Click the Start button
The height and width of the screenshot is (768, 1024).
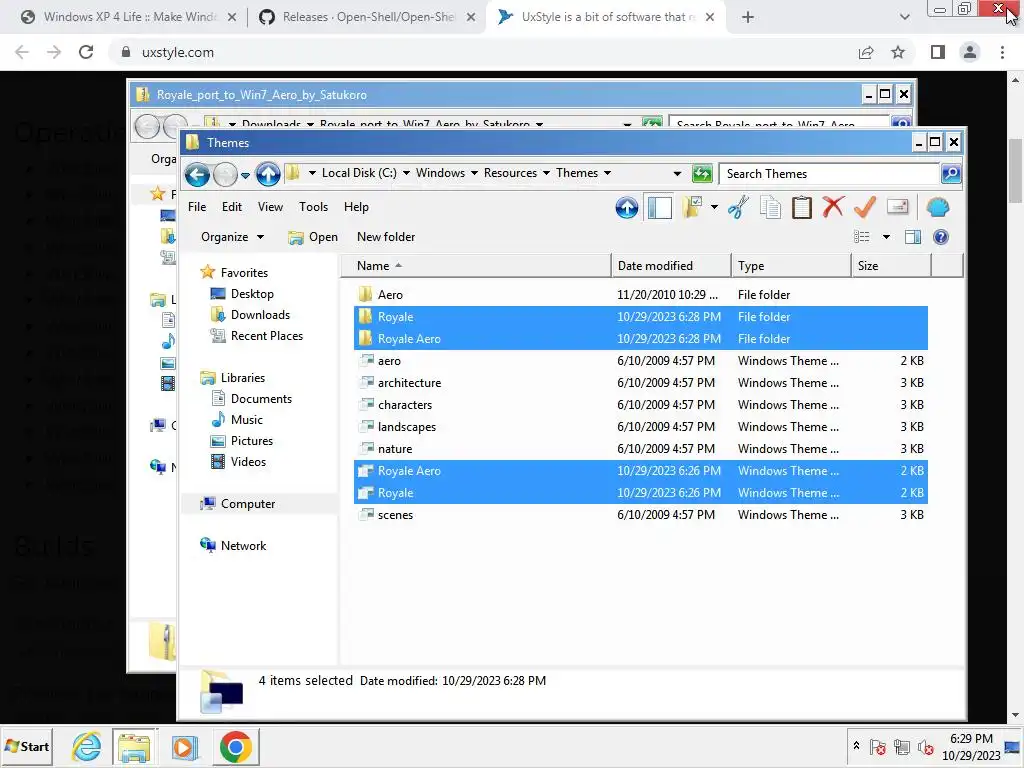point(27,746)
